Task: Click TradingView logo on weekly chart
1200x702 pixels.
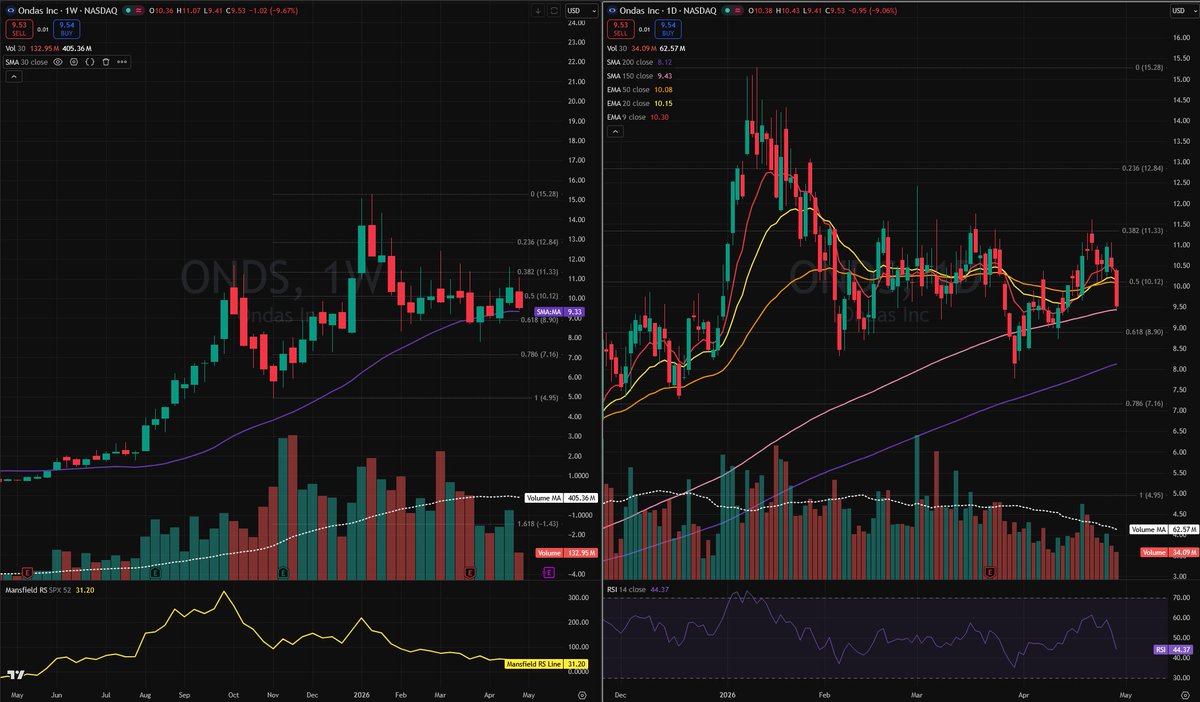Action: 15,673
